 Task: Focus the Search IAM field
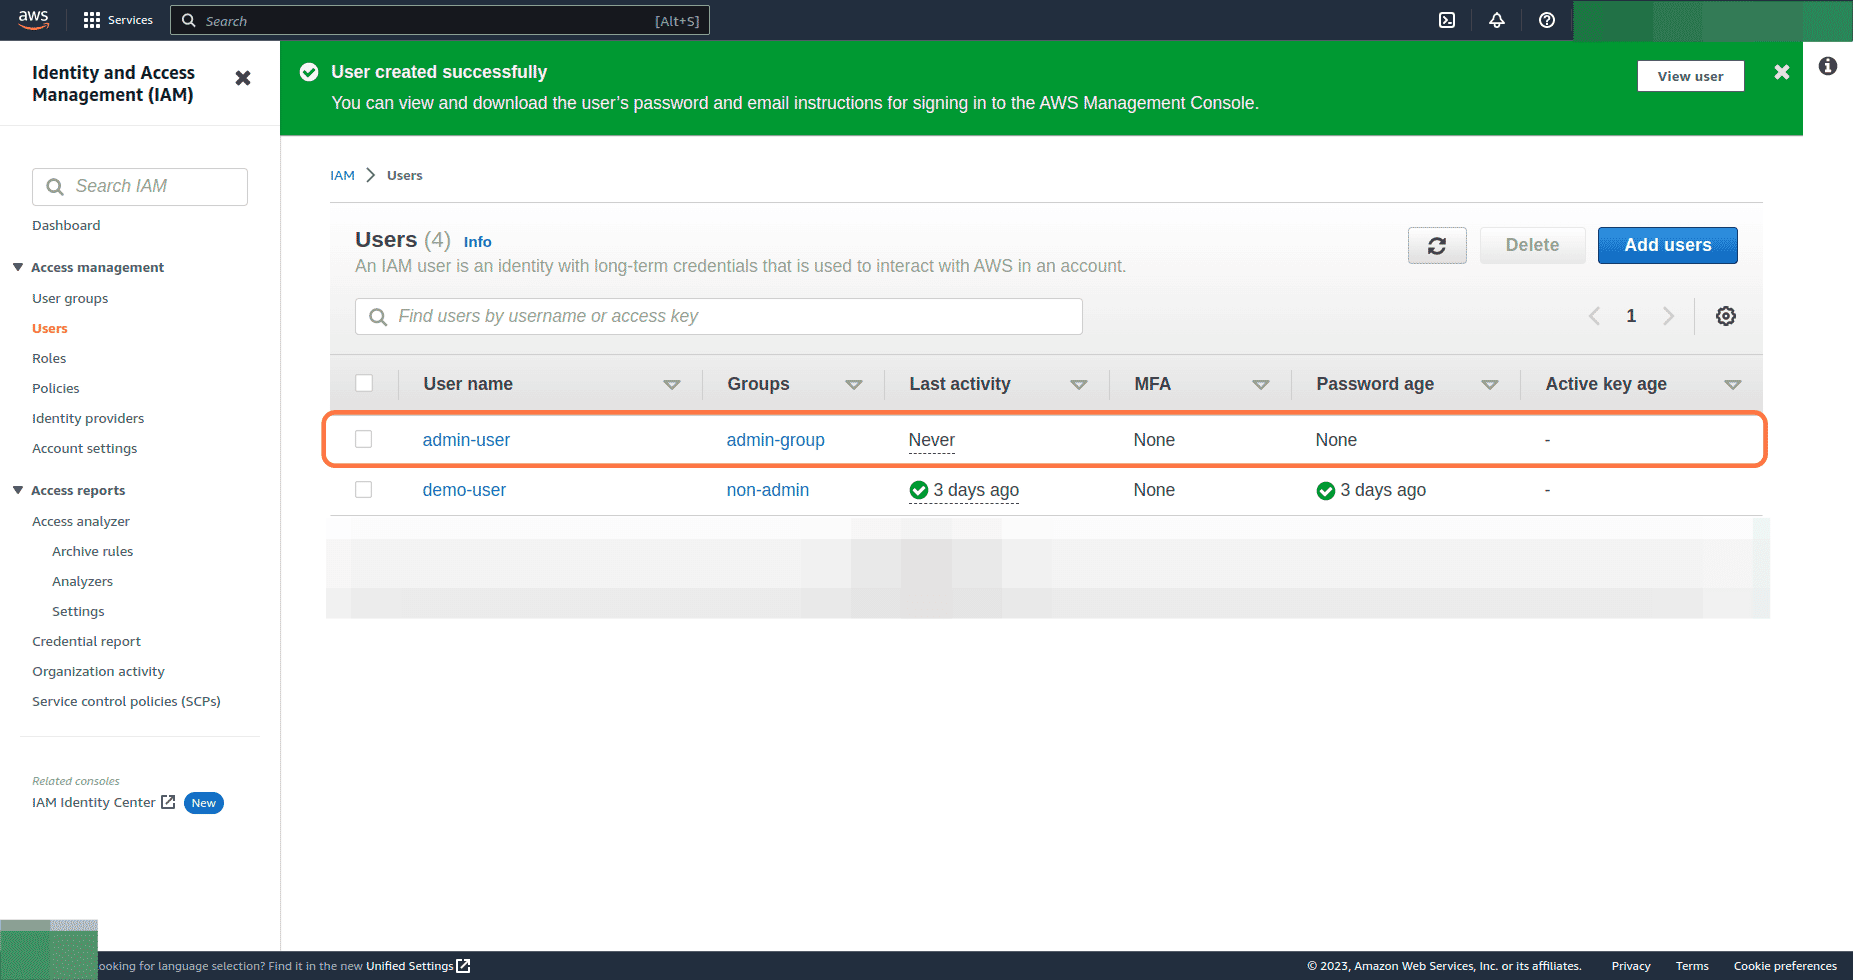[140, 187]
